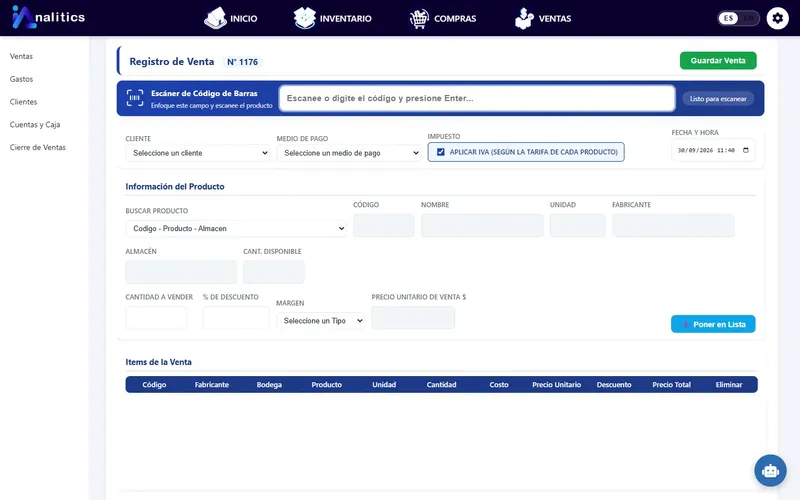The image size is (800, 500).
Task: Open the VENTAS top menu item
Action: 555,19
